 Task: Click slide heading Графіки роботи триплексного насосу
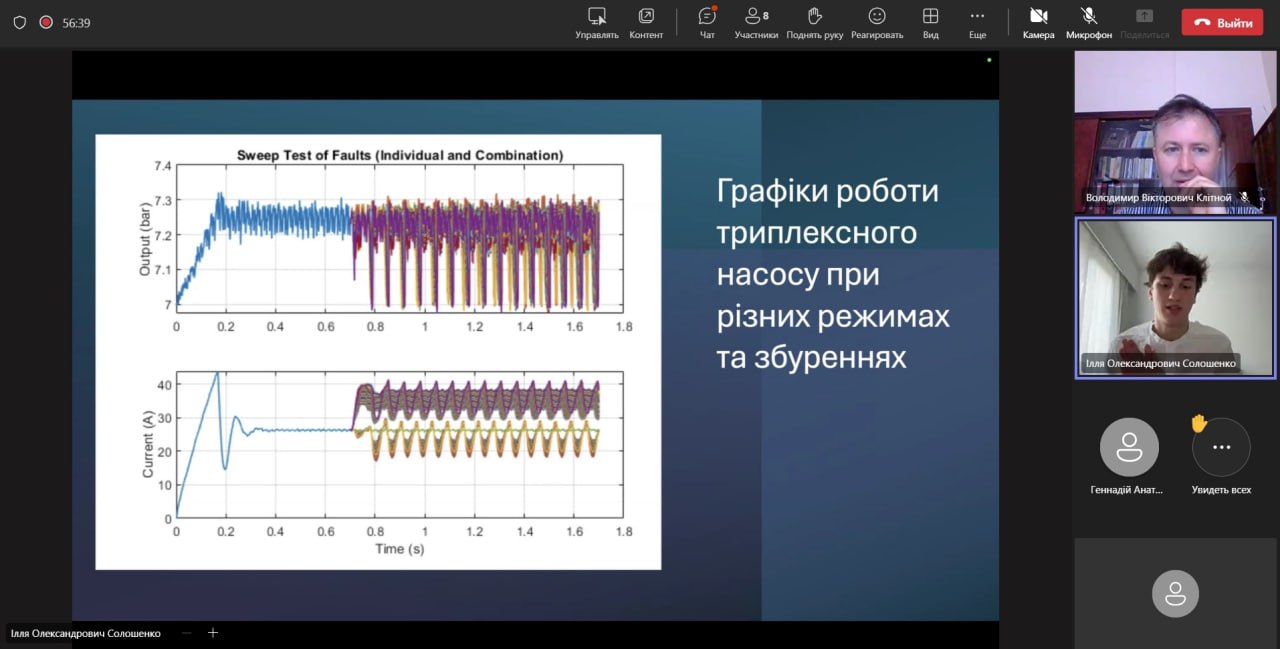[x=833, y=274]
